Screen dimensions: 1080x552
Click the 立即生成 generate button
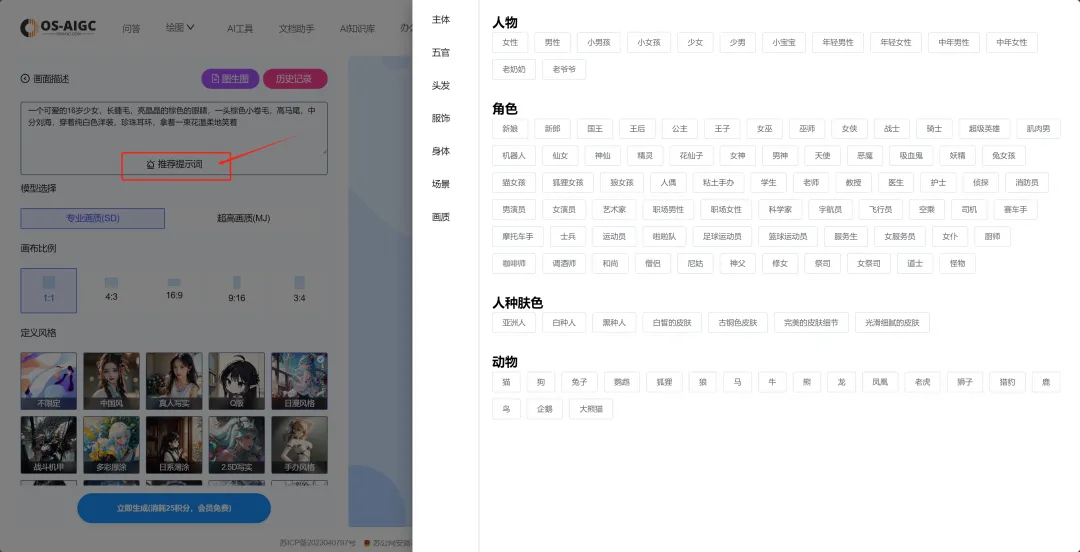click(174, 508)
